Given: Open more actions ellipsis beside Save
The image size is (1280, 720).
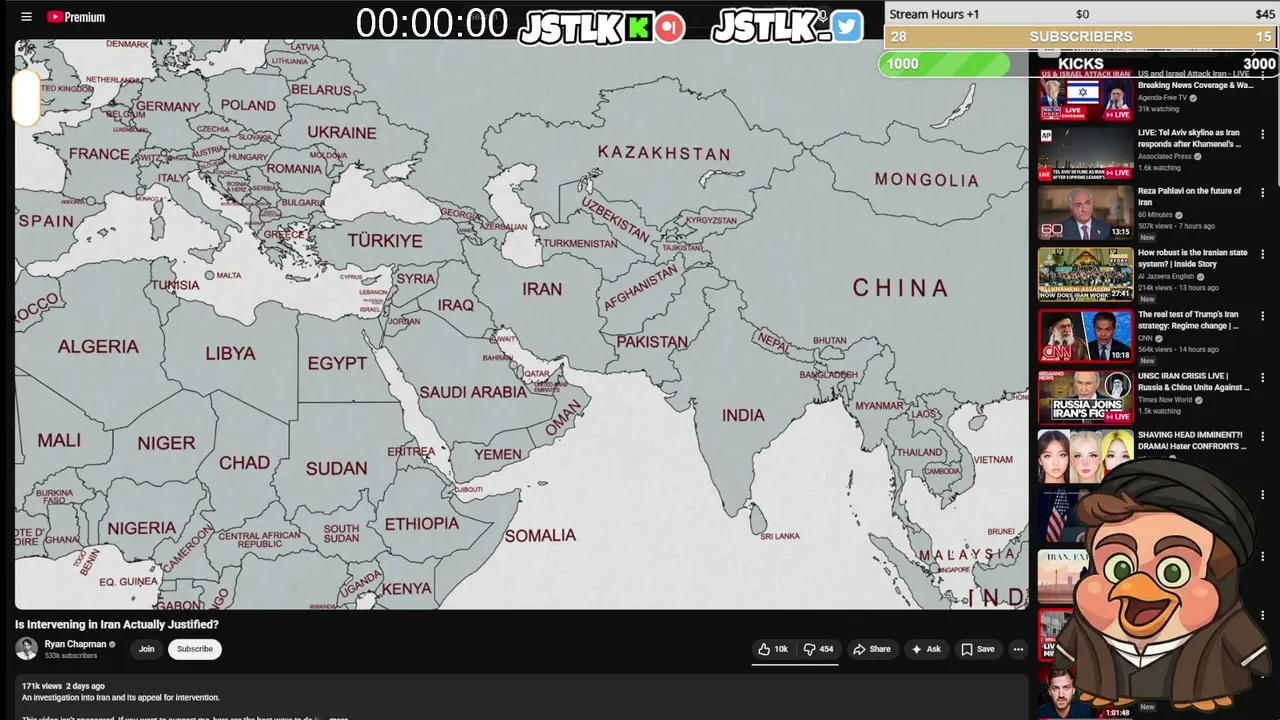Looking at the screenshot, I should click(1018, 649).
